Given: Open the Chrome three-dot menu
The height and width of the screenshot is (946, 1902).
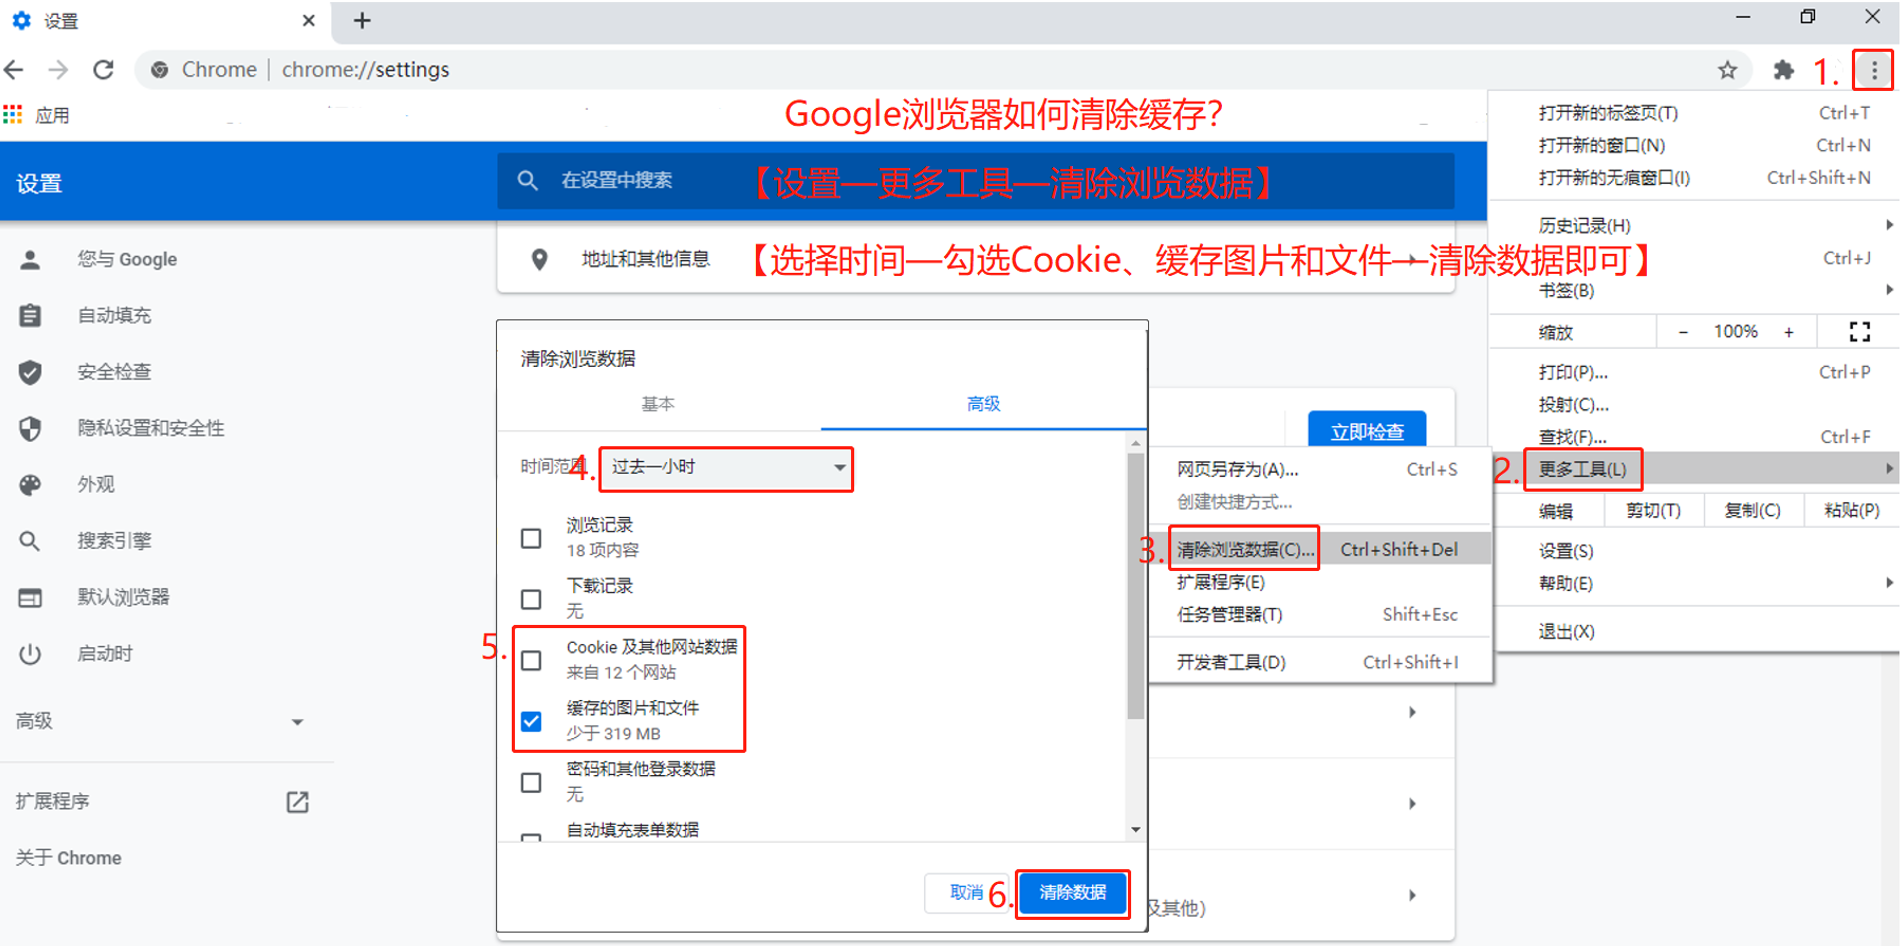Looking at the screenshot, I should point(1873,70).
